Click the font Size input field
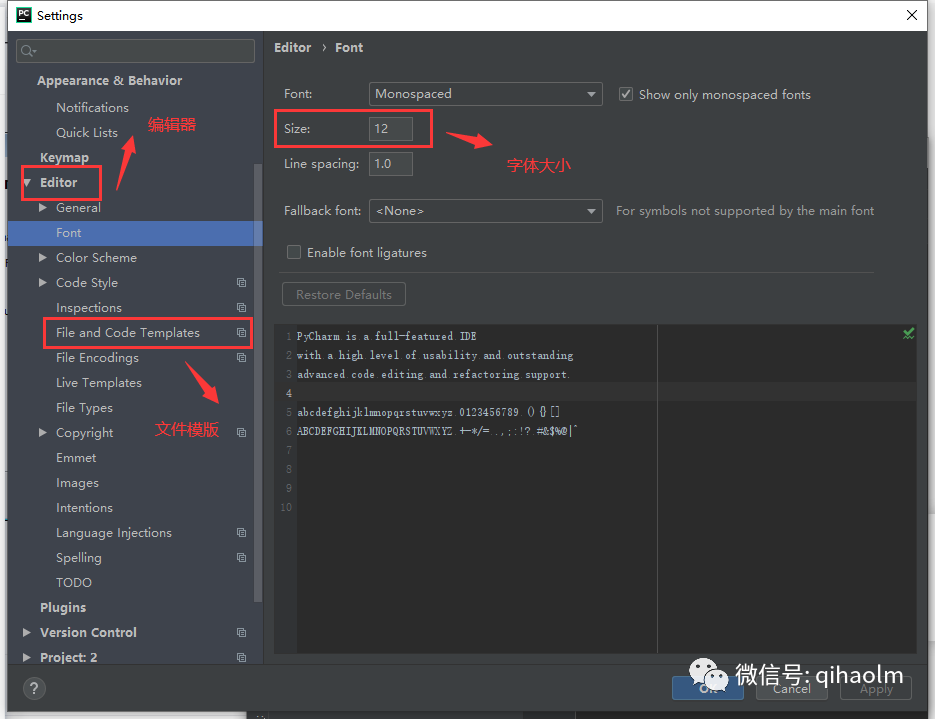Viewport: 935px width, 719px height. (391, 129)
